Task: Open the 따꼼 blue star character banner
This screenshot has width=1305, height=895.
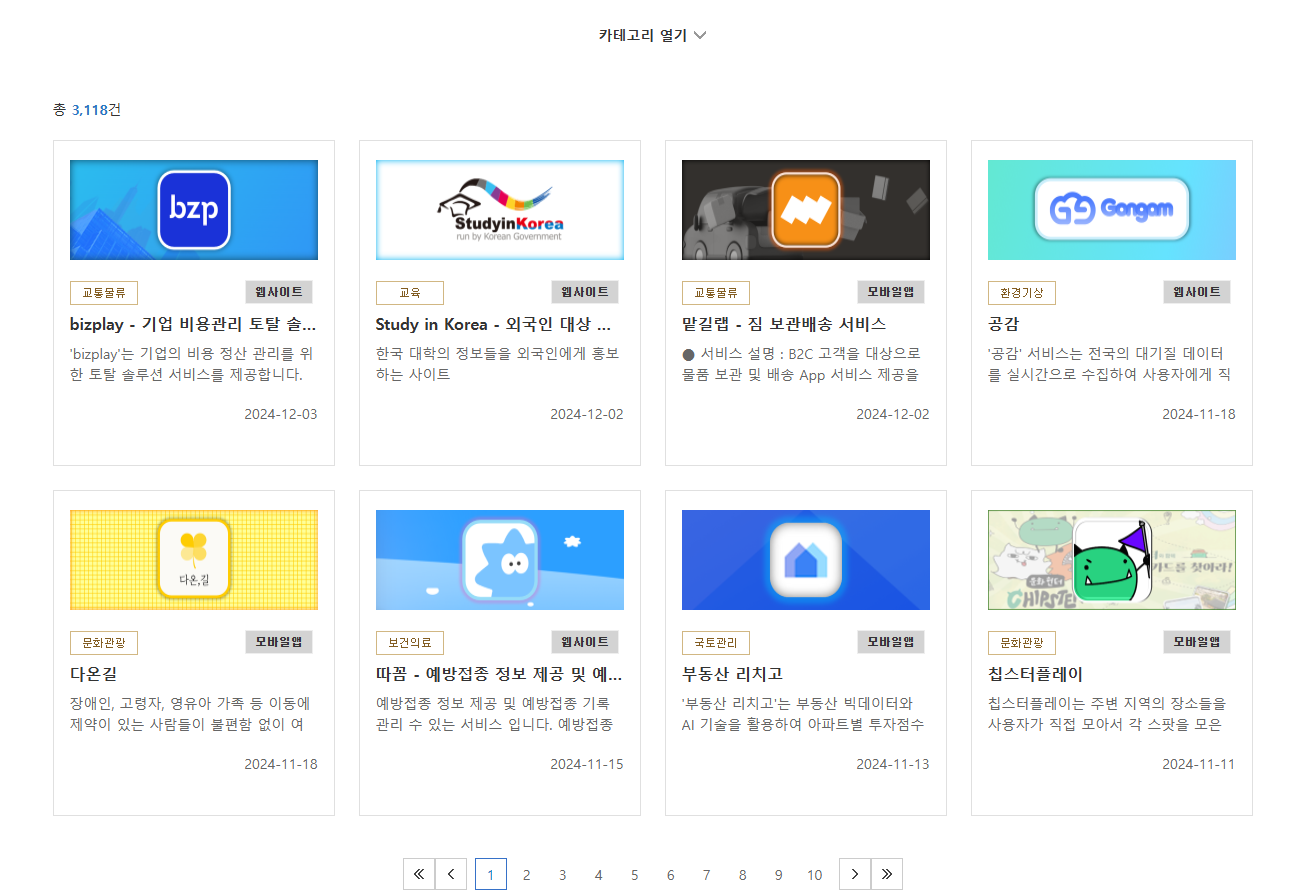Action: tap(500, 560)
